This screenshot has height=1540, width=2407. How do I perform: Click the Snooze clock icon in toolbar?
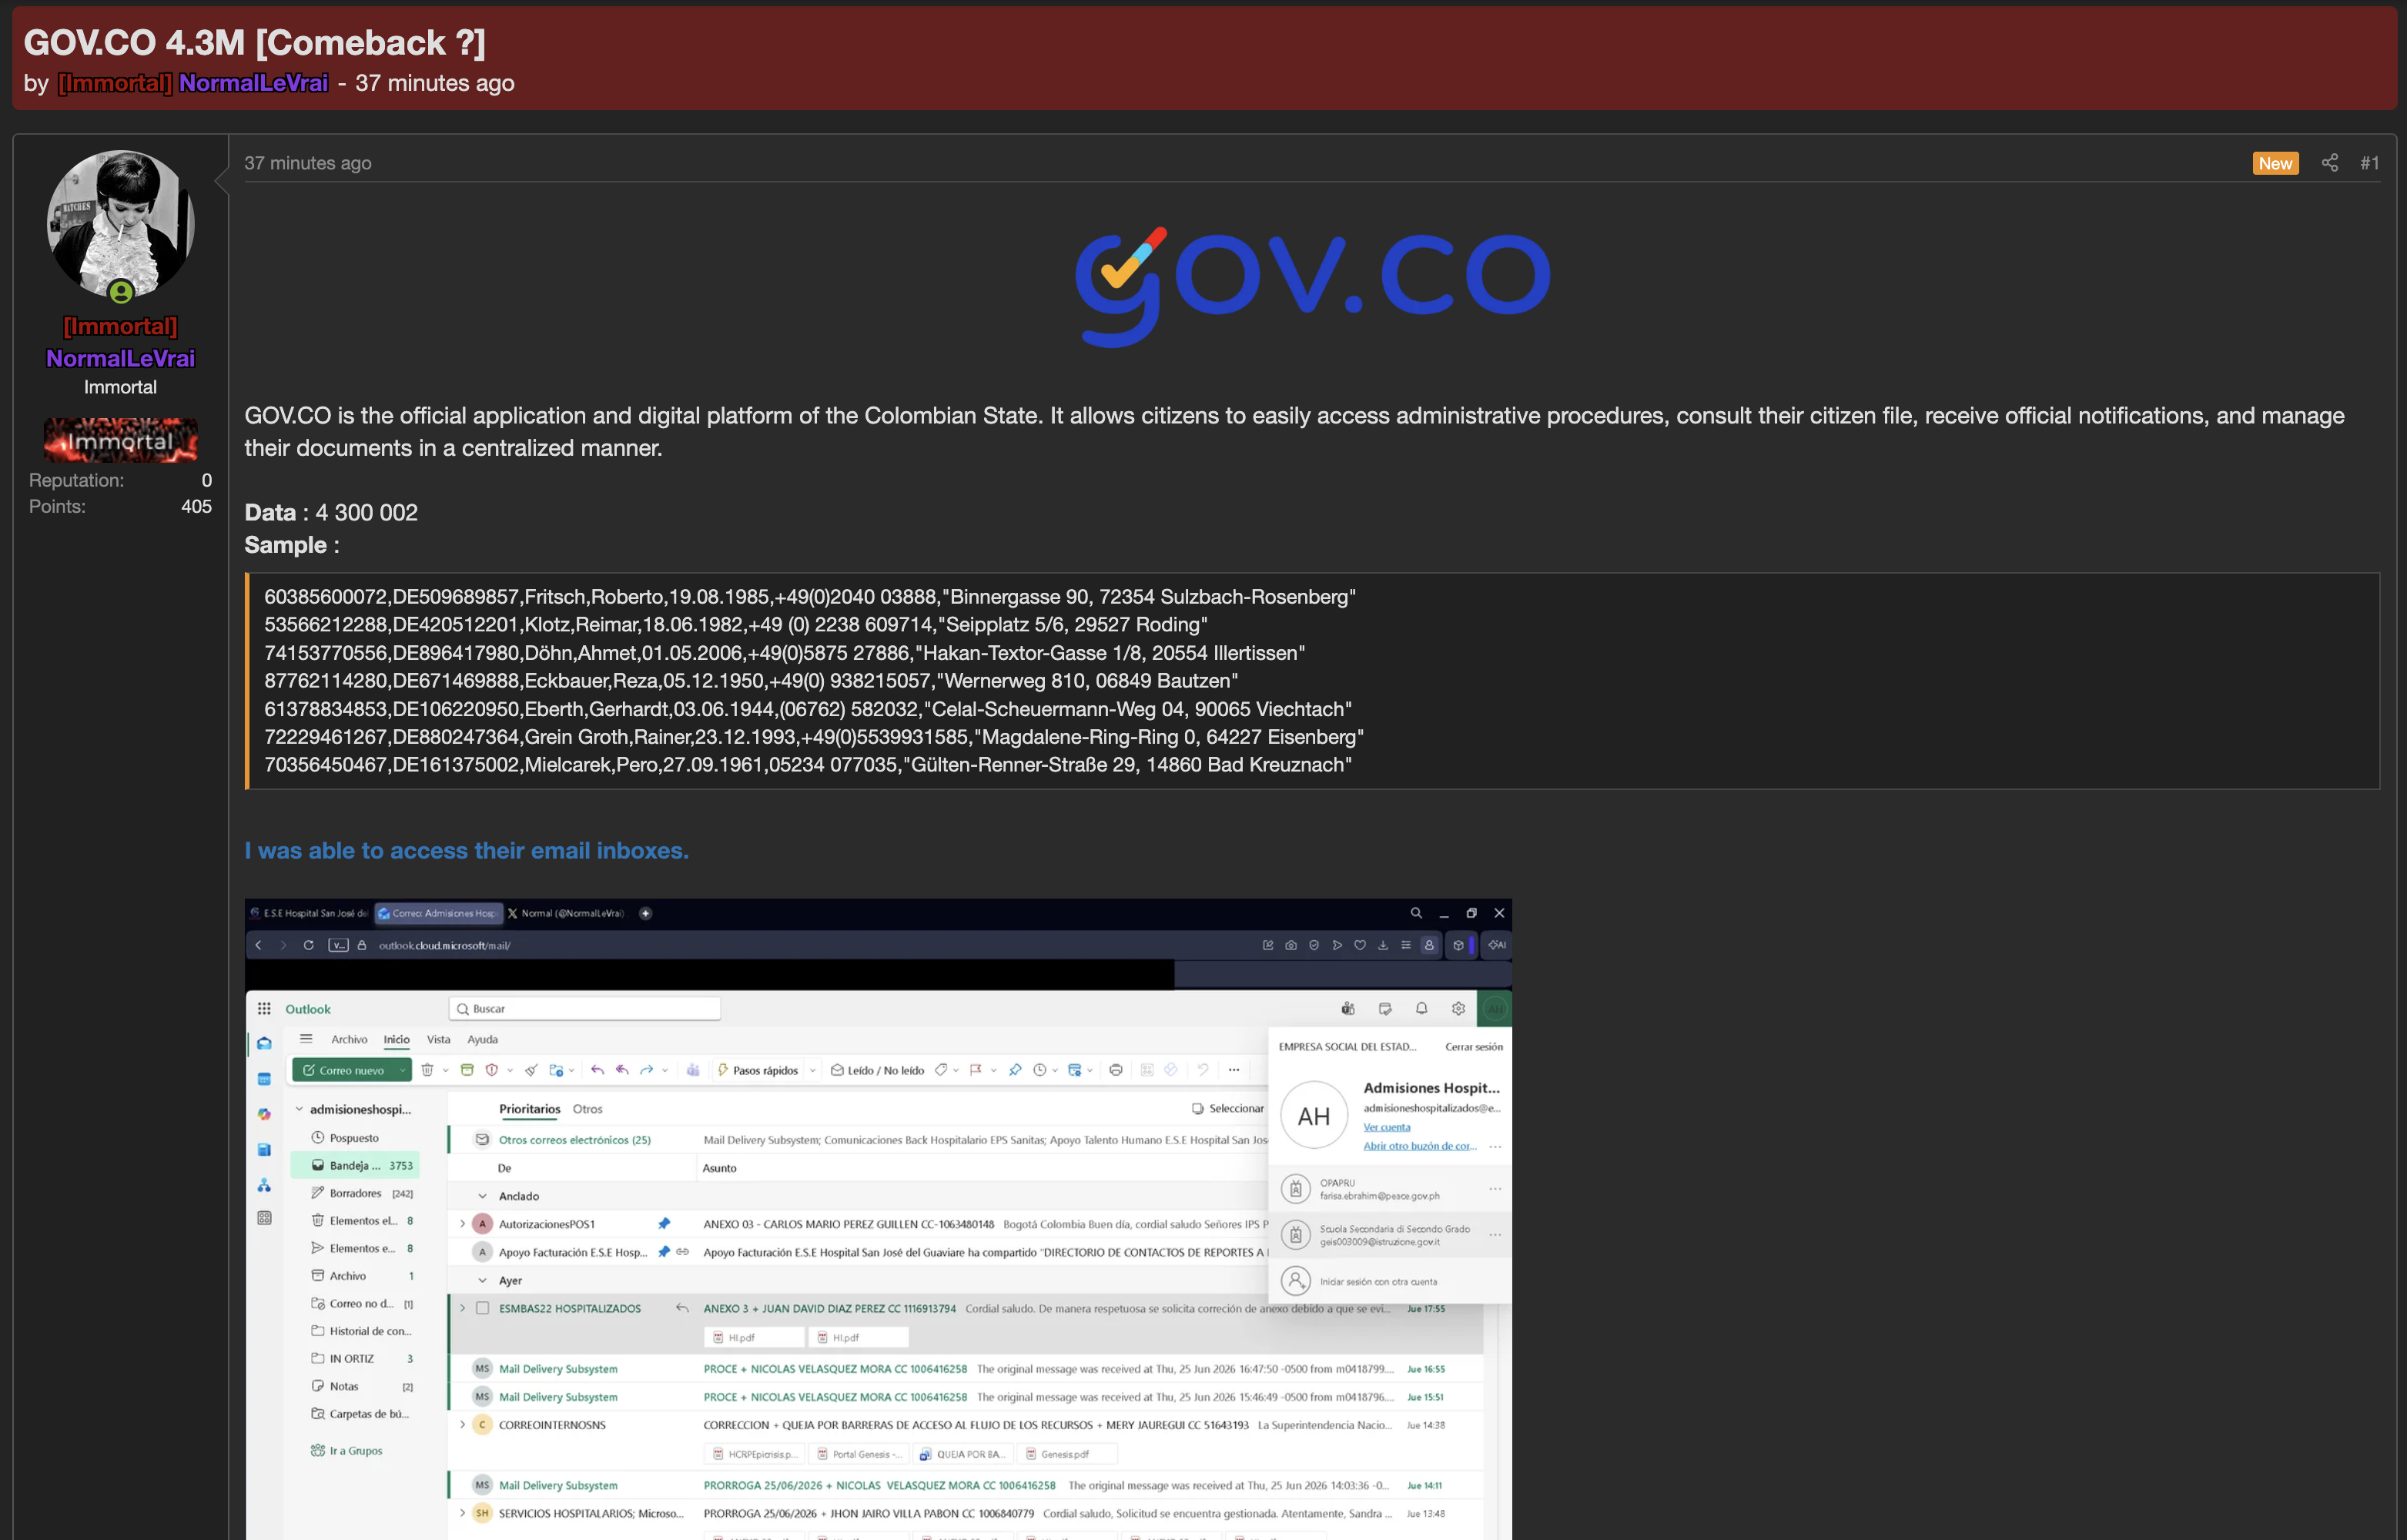point(1040,1070)
